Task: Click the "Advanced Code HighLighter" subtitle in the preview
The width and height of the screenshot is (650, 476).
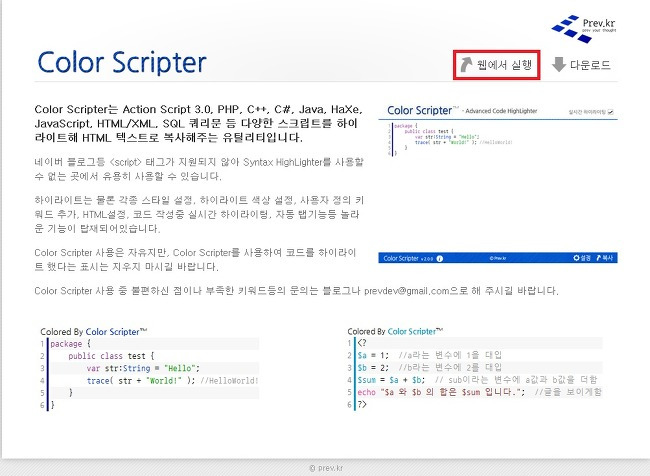Action: [x=501, y=111]
